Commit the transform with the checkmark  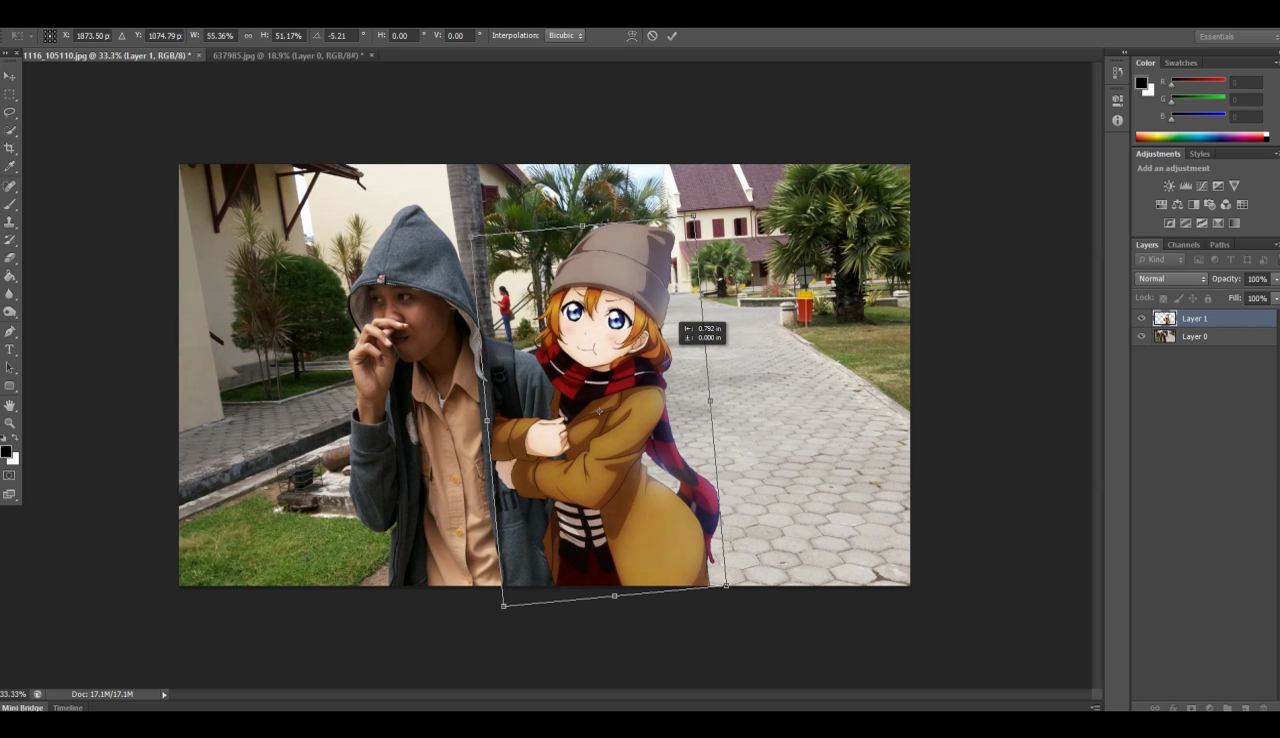click(x=672, y=36)
